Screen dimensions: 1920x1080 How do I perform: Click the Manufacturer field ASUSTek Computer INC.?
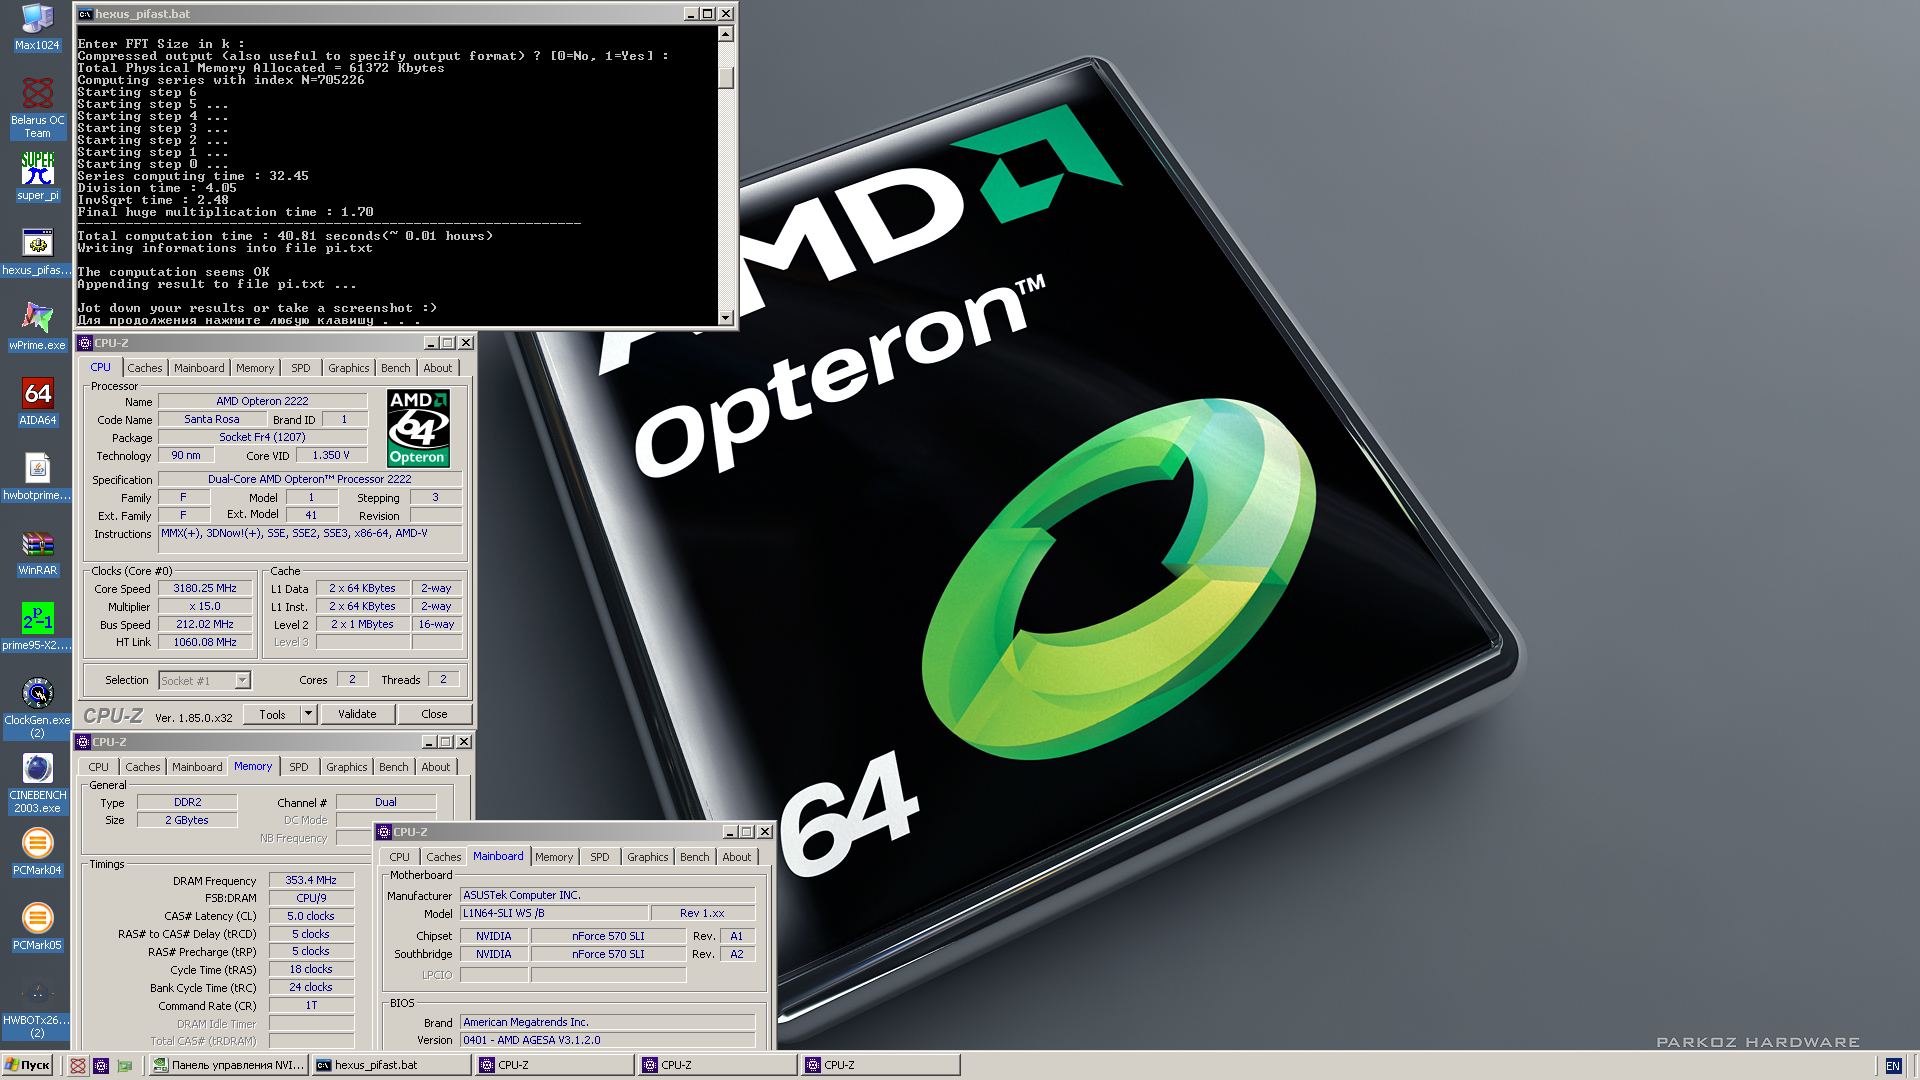608,896
